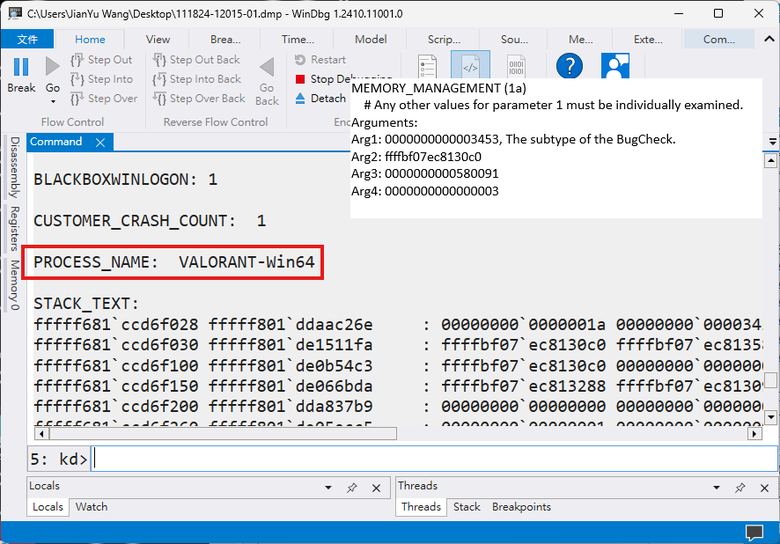Switch to the Model ribbon tab
Viewport: 780px width, 544px height.
tap(371, 39)
